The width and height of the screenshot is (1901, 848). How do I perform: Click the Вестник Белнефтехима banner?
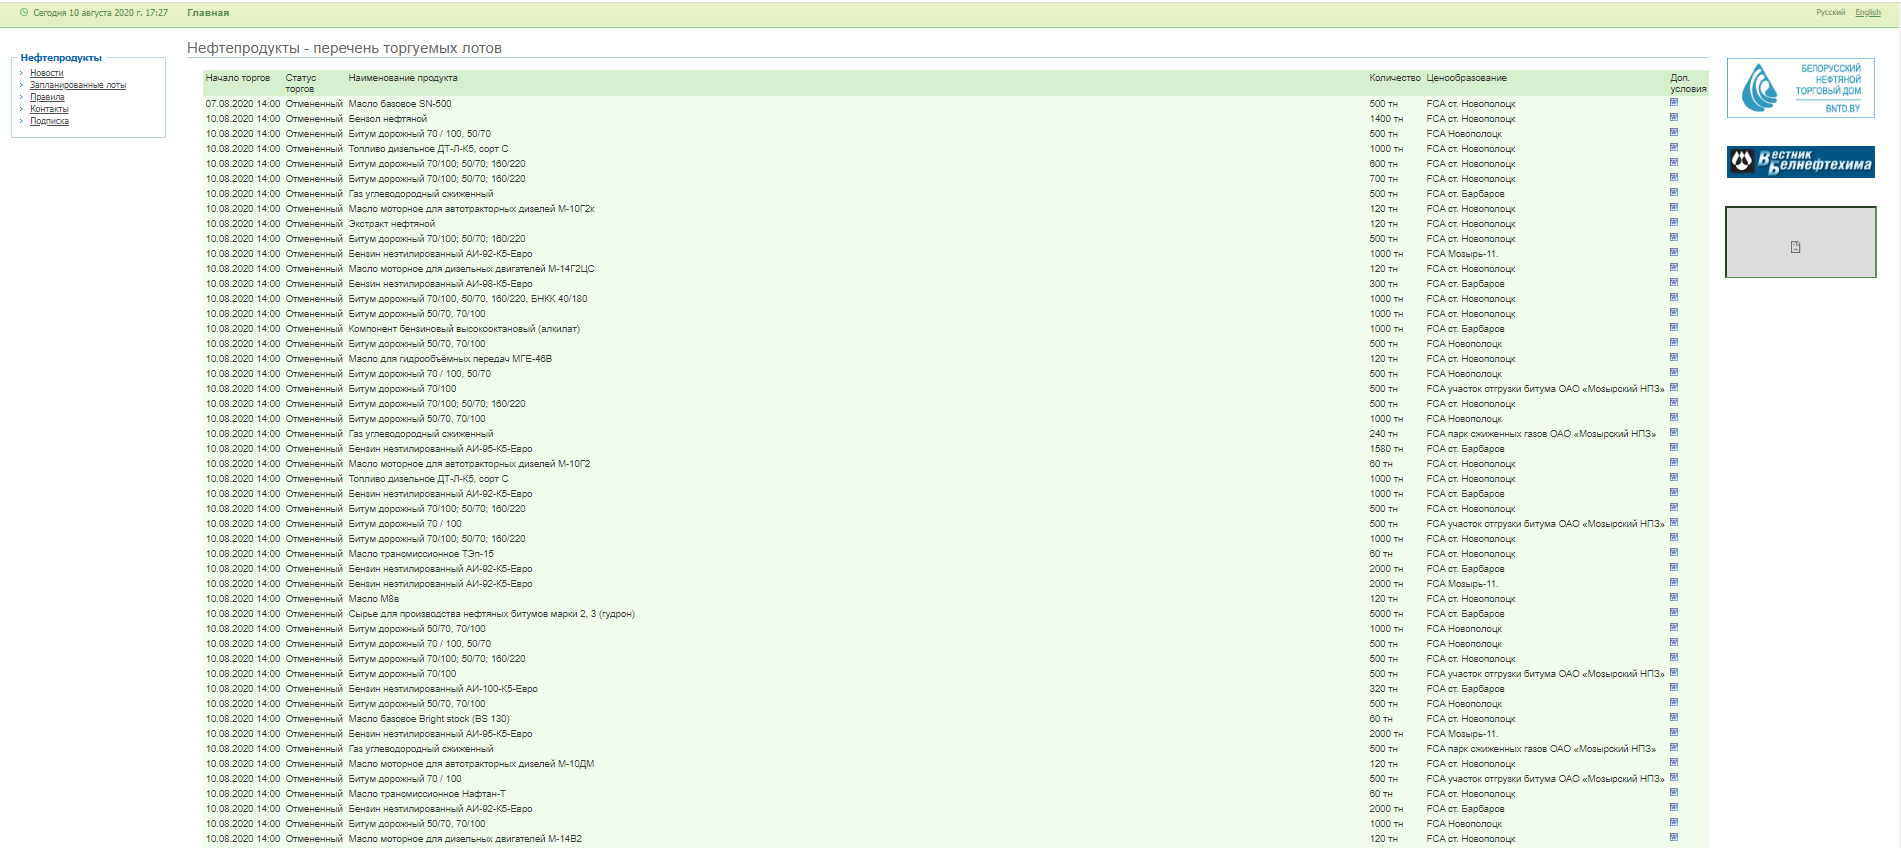pyautogui.click(x=1800, y=161)
